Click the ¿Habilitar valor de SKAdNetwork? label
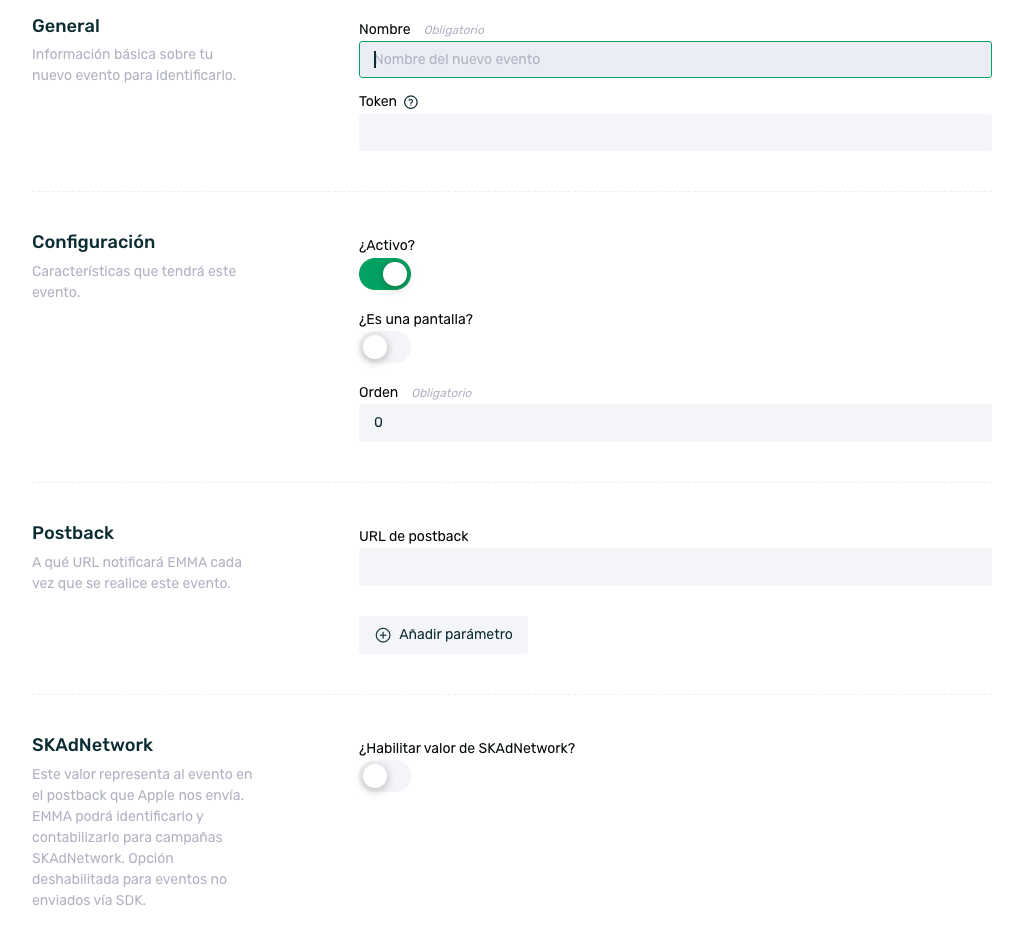The image size is (1022, 952). coord(467,748)
